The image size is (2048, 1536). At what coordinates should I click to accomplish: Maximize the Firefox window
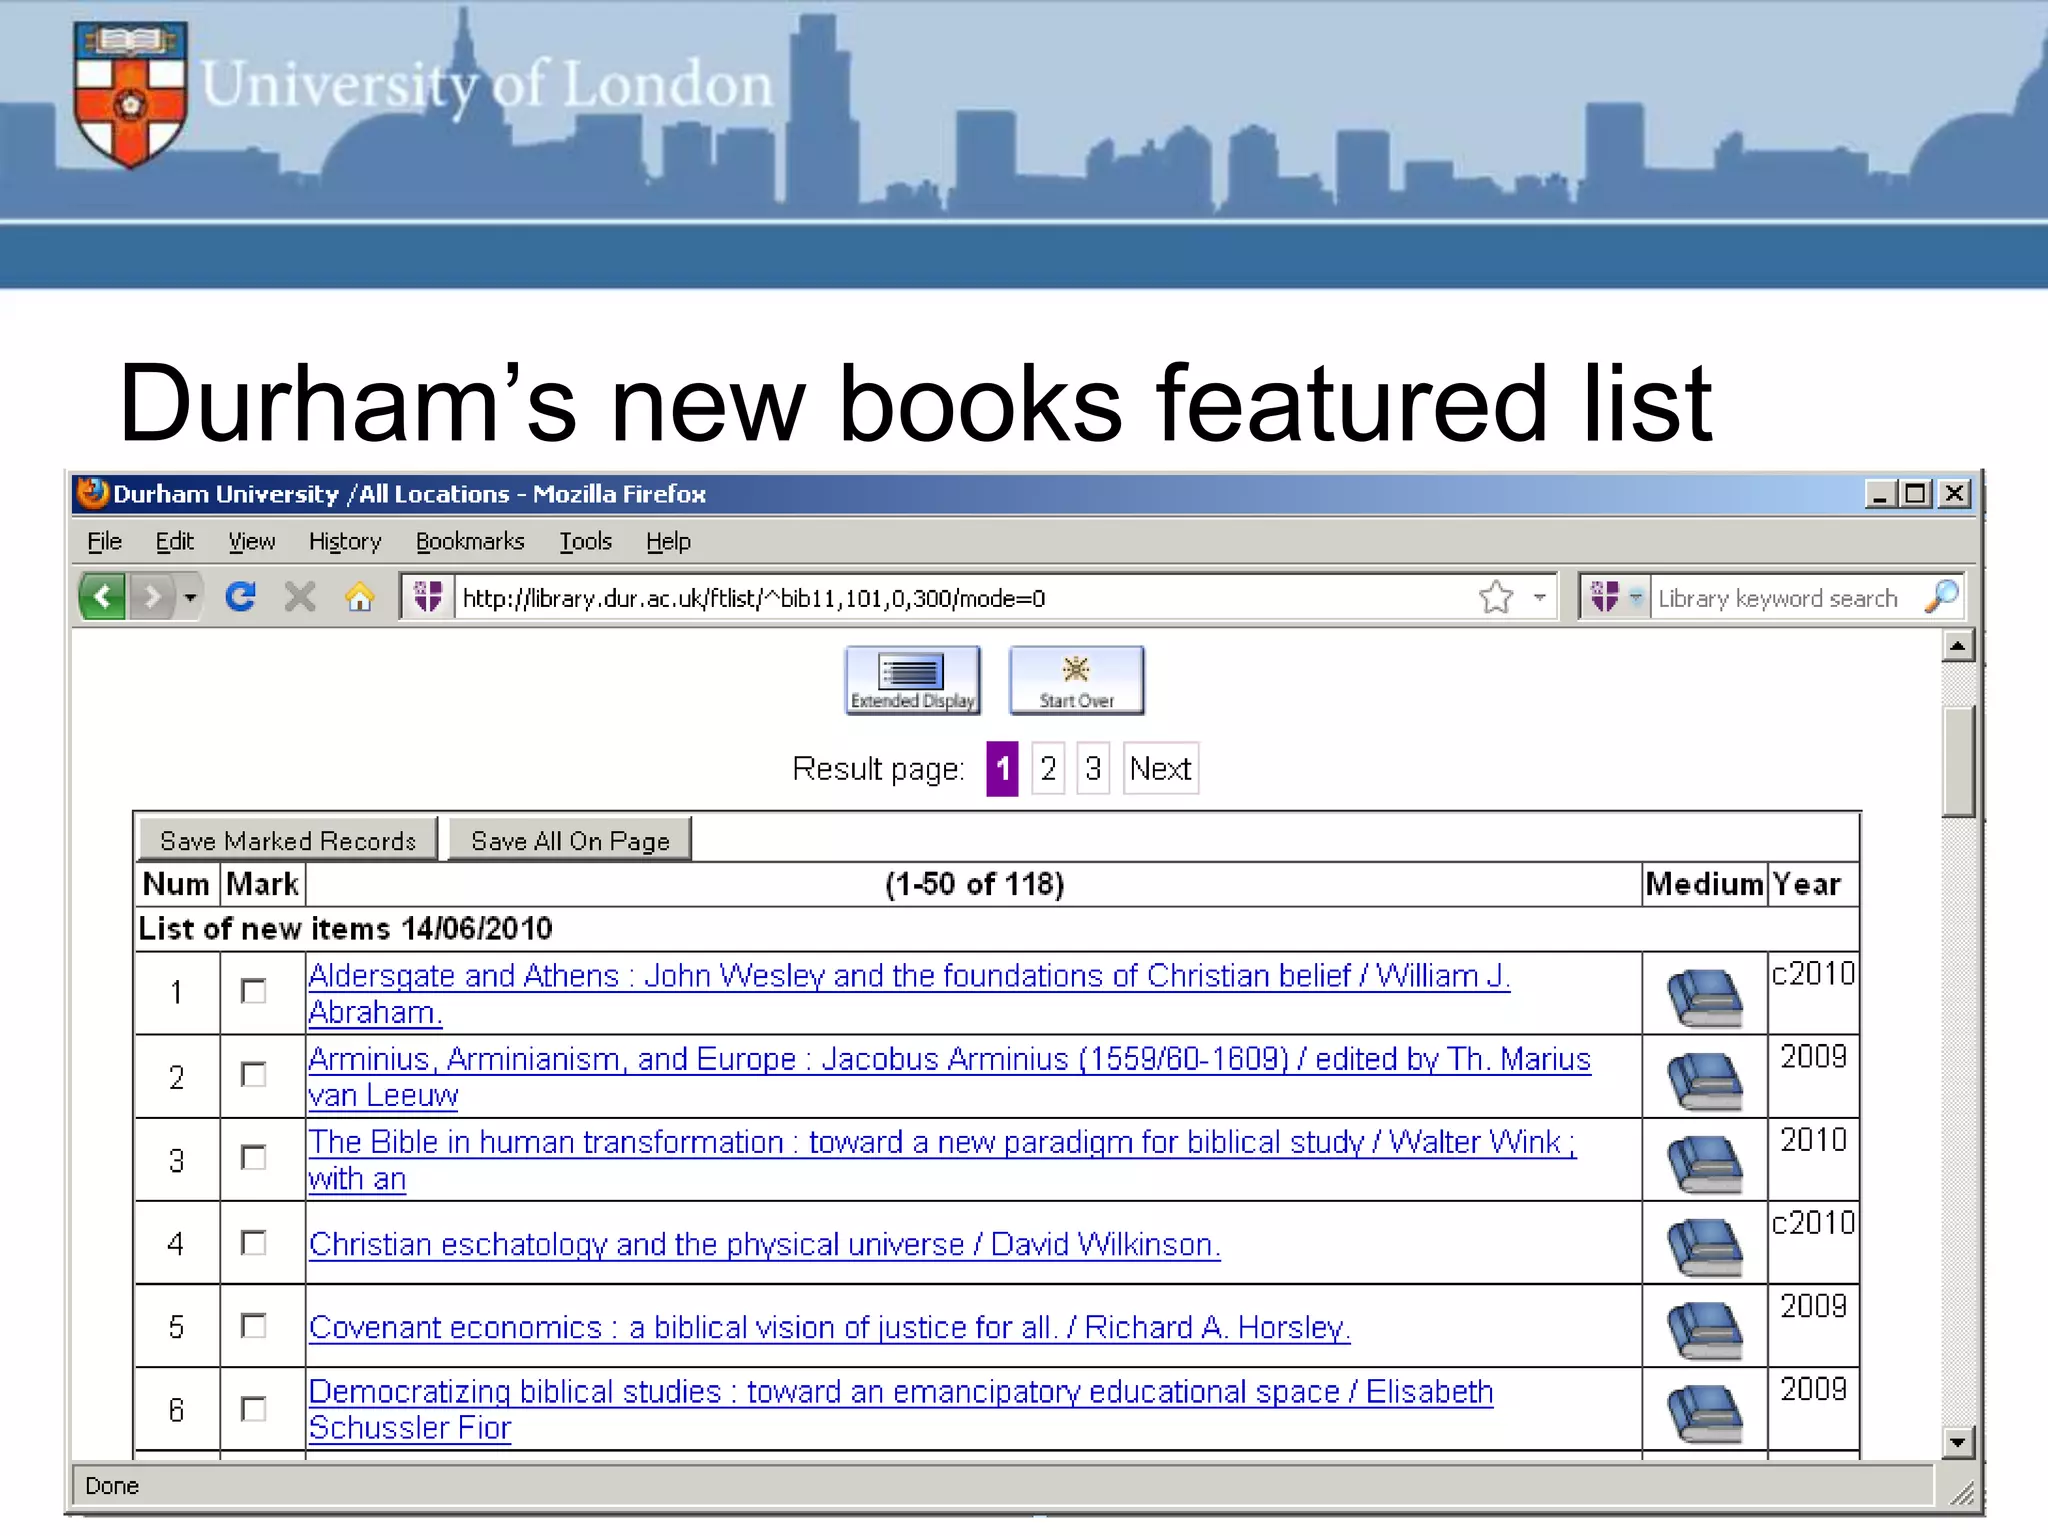[1916, 493]
